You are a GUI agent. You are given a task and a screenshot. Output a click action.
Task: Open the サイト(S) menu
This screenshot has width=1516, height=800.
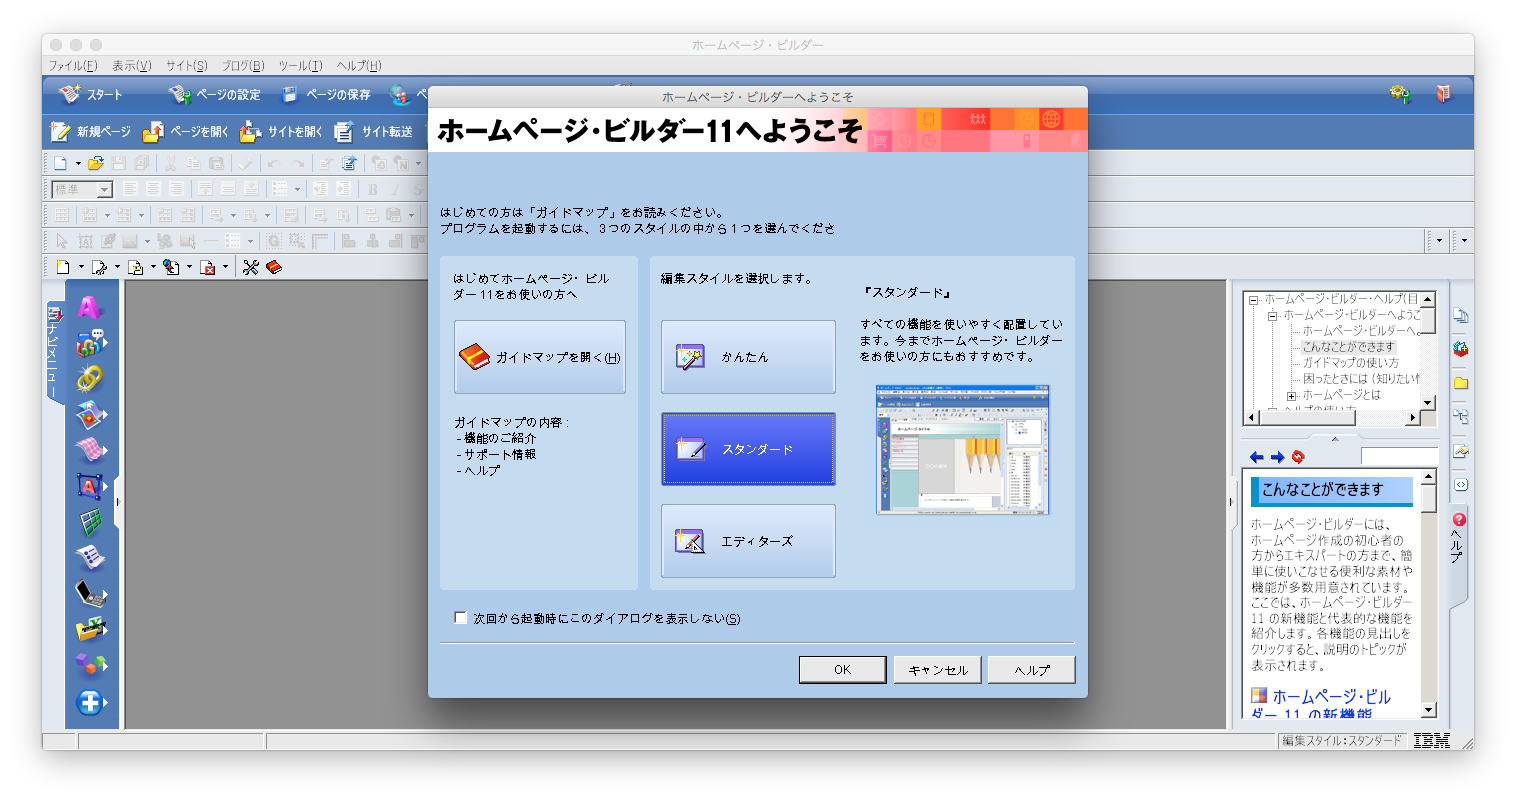[x=186, y=66]
